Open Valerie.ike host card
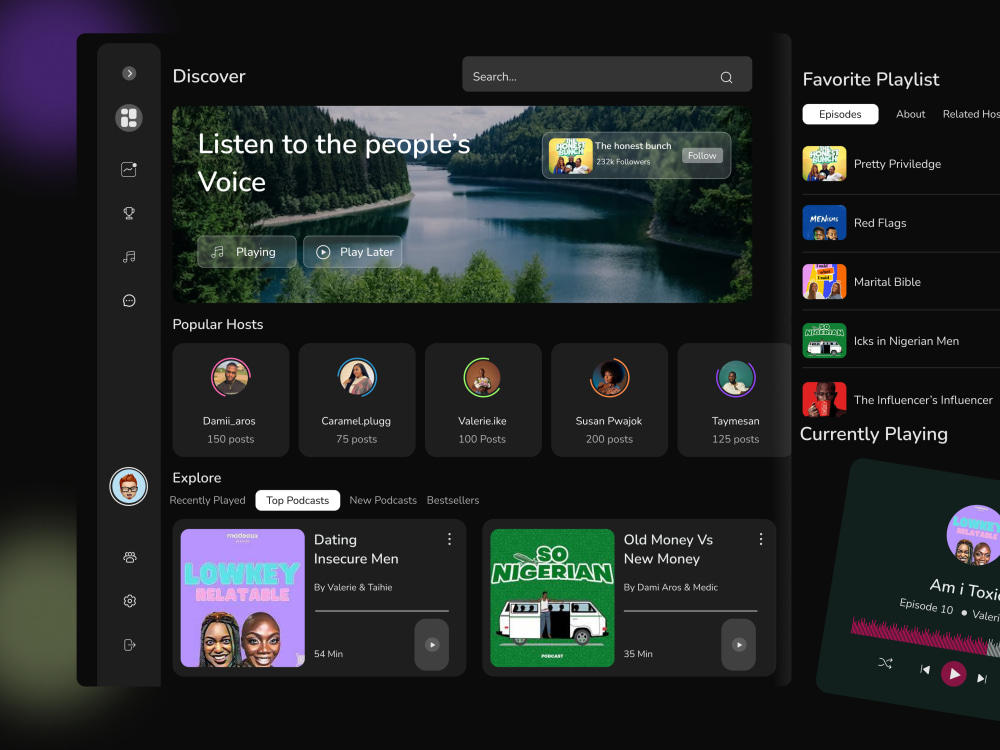The width and height of the screenshot is (1000, 750). click(483, 400)
